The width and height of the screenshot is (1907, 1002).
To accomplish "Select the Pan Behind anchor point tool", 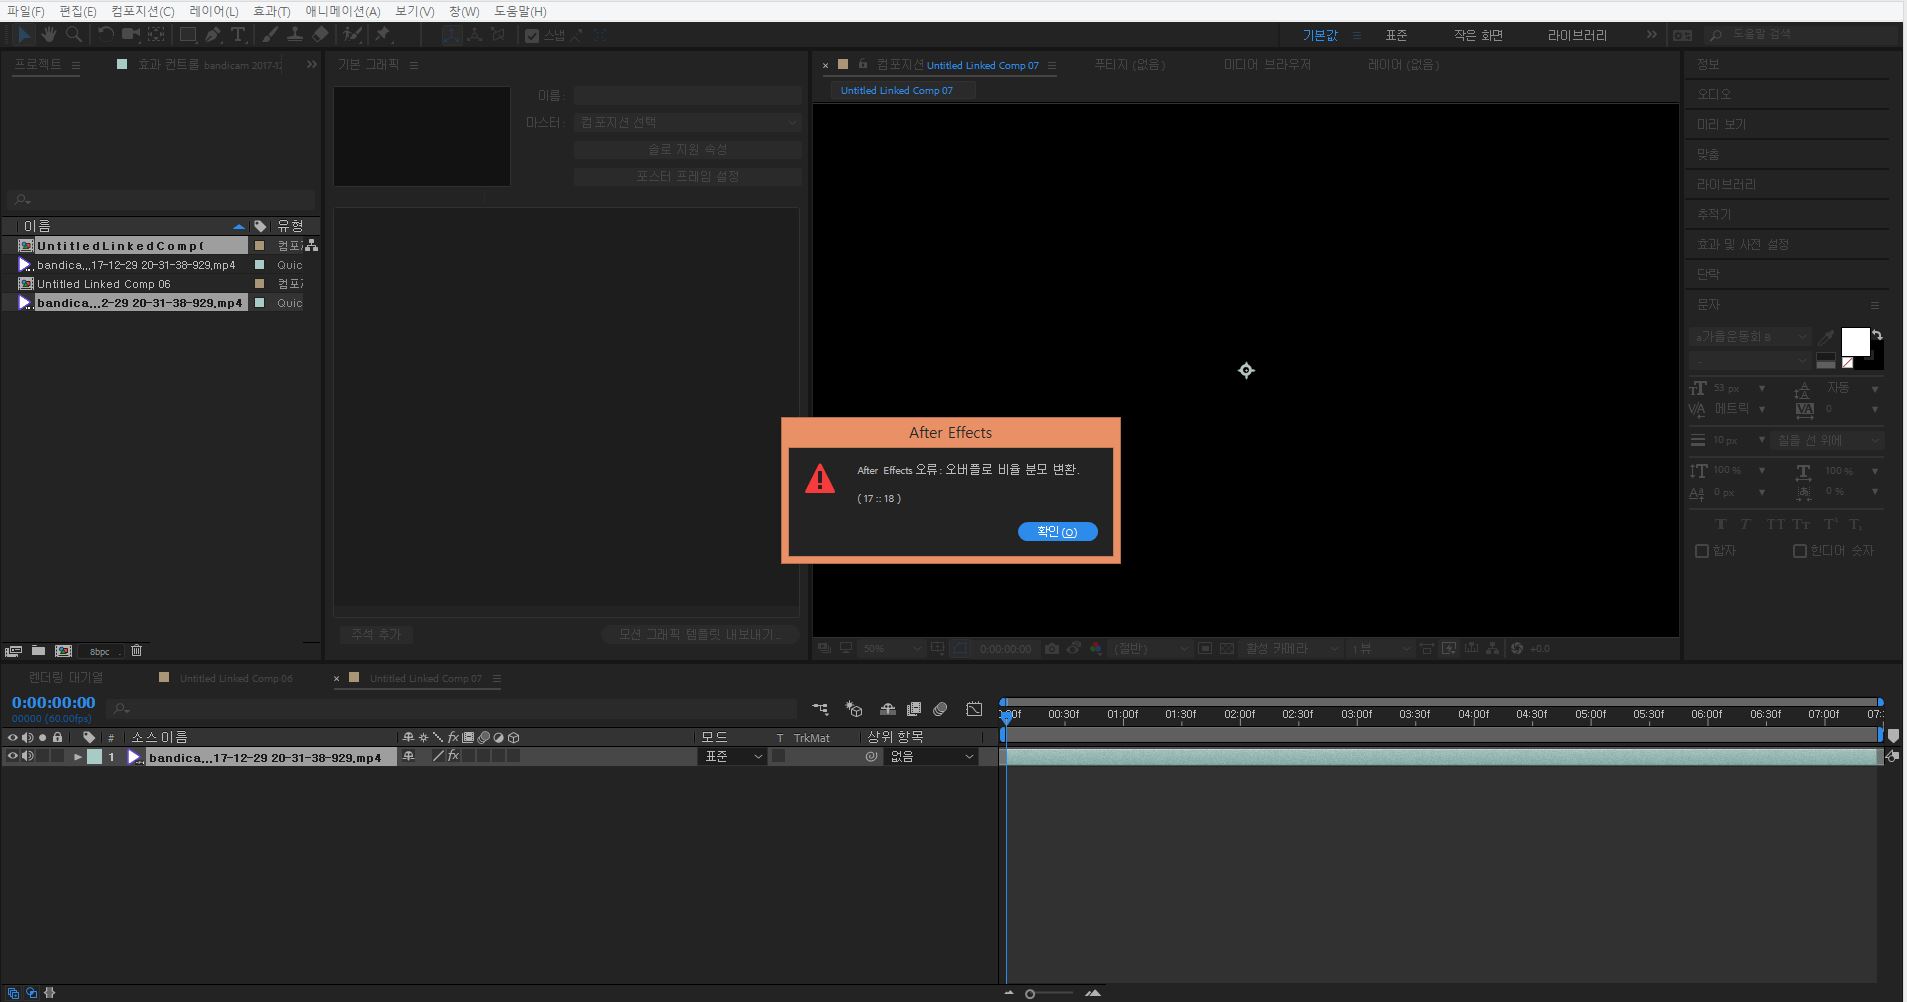I will (x=156, y=35).
